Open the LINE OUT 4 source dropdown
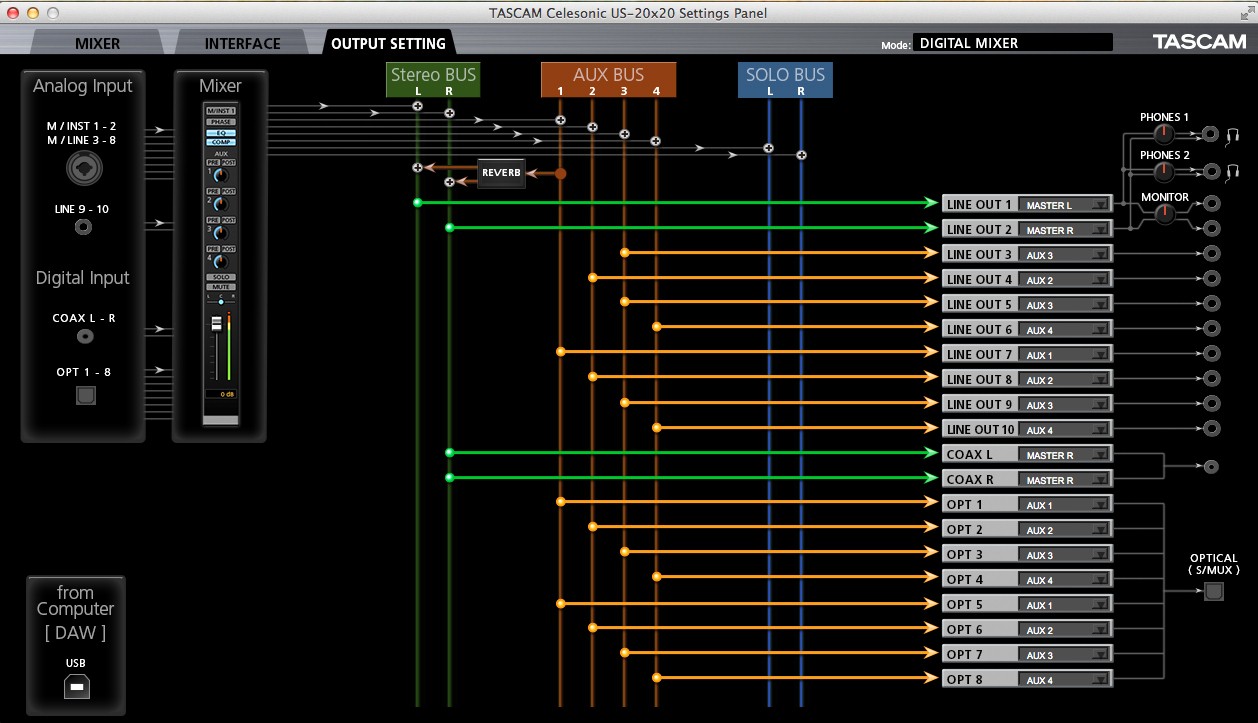This screenshot has height=723, width=1258. tap(1064, 280)
